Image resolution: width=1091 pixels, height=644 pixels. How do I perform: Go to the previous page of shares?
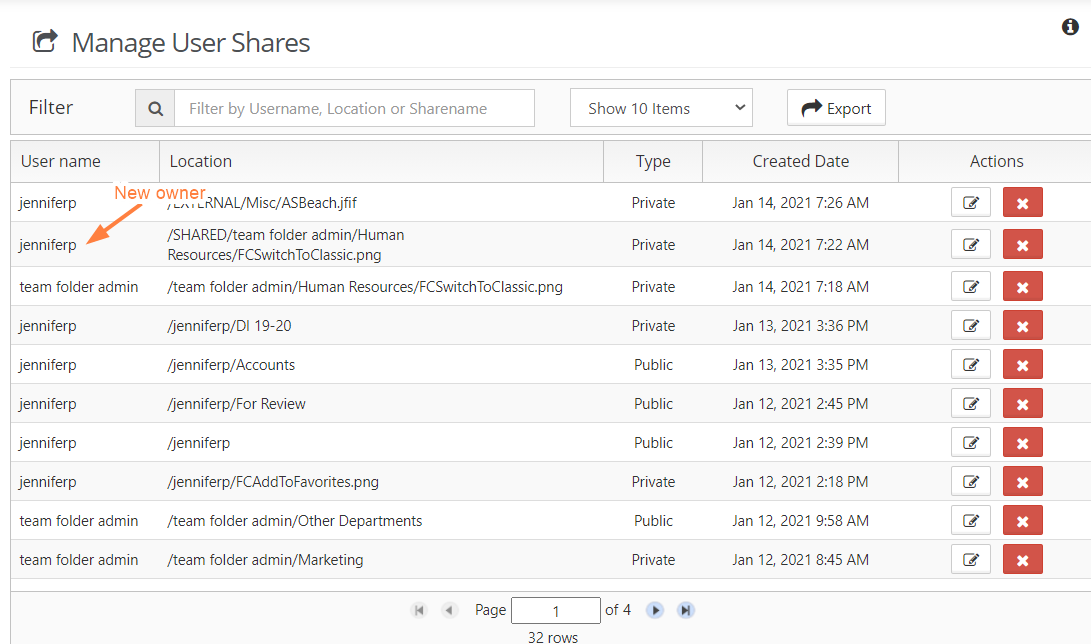pos(449,610)
